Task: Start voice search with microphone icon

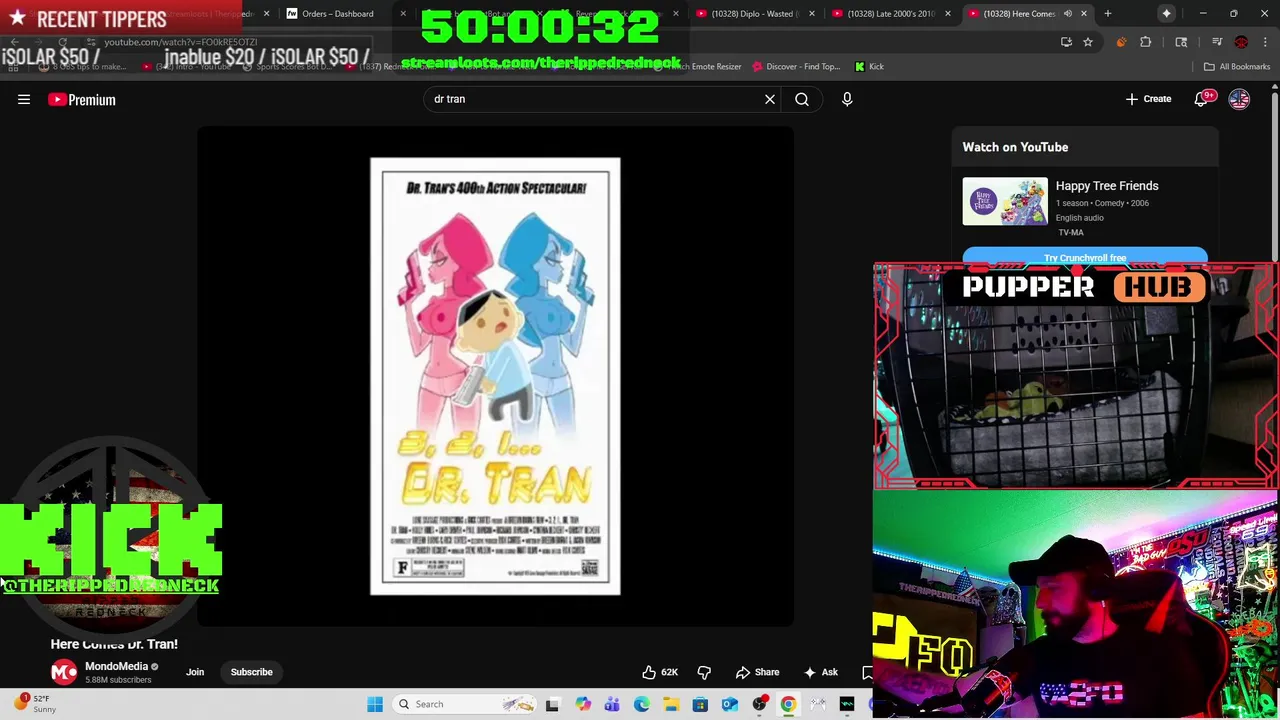Action: tap(847, 99)
